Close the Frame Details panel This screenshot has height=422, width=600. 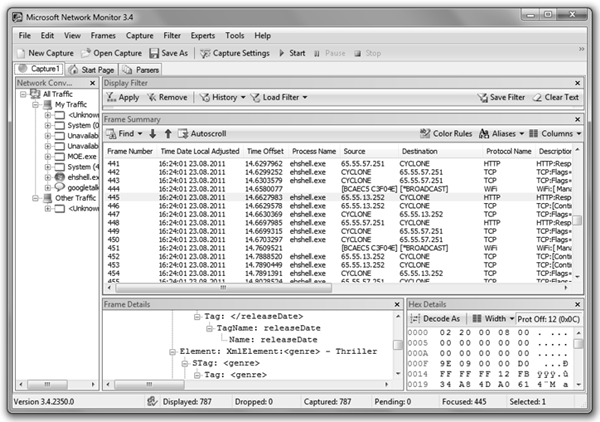(x=397, y=305)
